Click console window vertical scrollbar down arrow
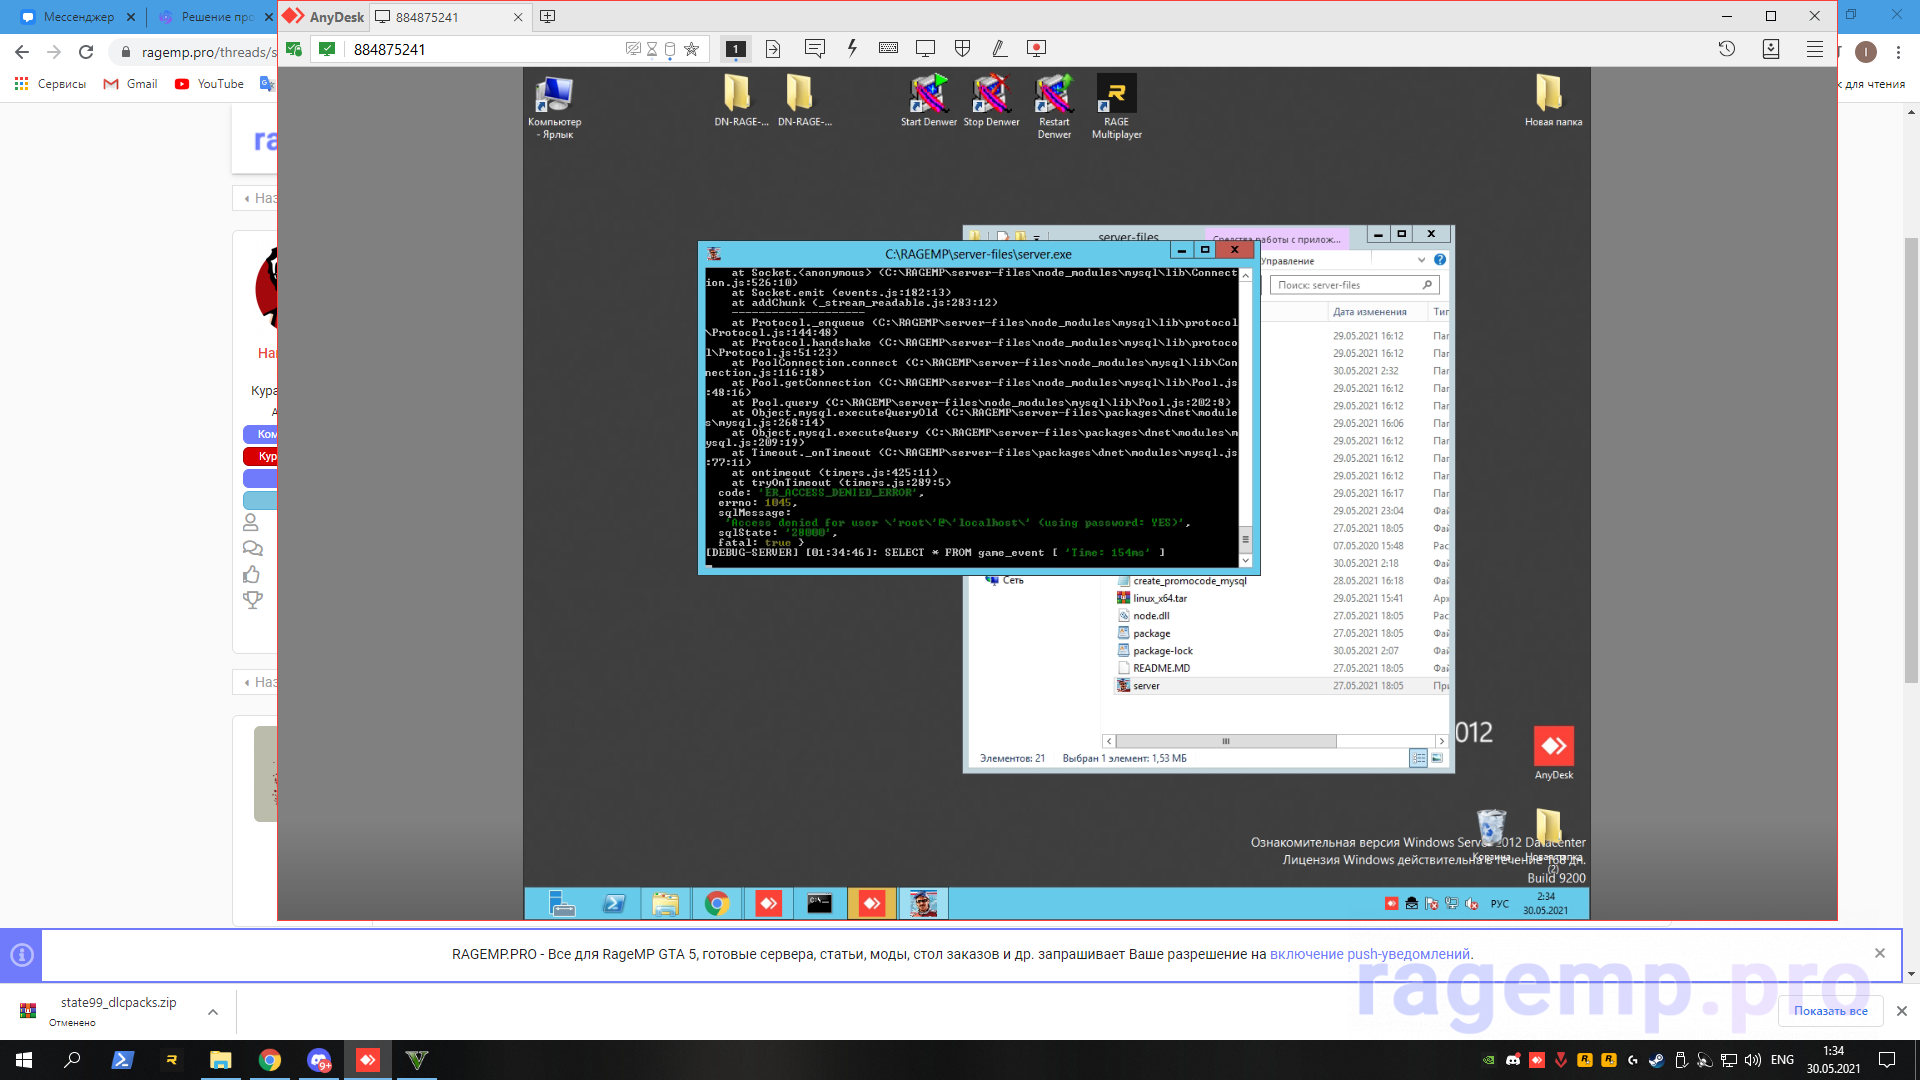Screen dimensions: 1920x1080 (x=1245, y=561)
